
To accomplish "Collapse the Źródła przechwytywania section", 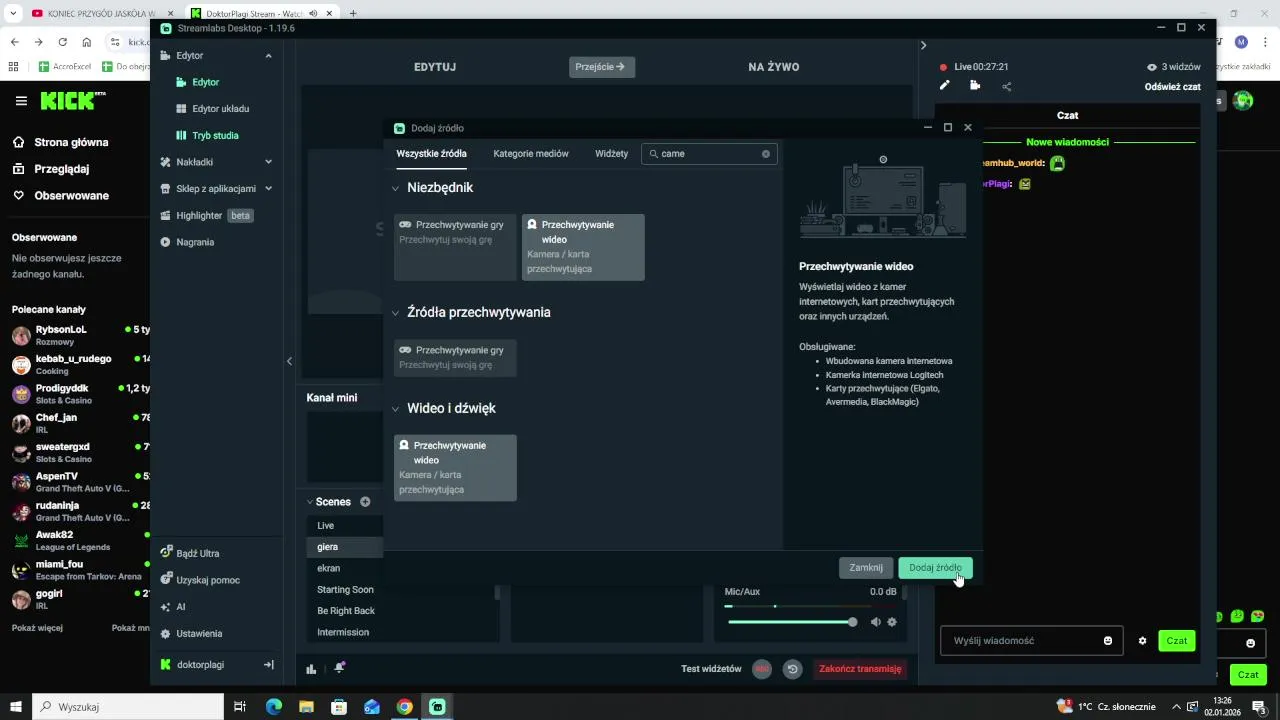I will pos(396,313).
